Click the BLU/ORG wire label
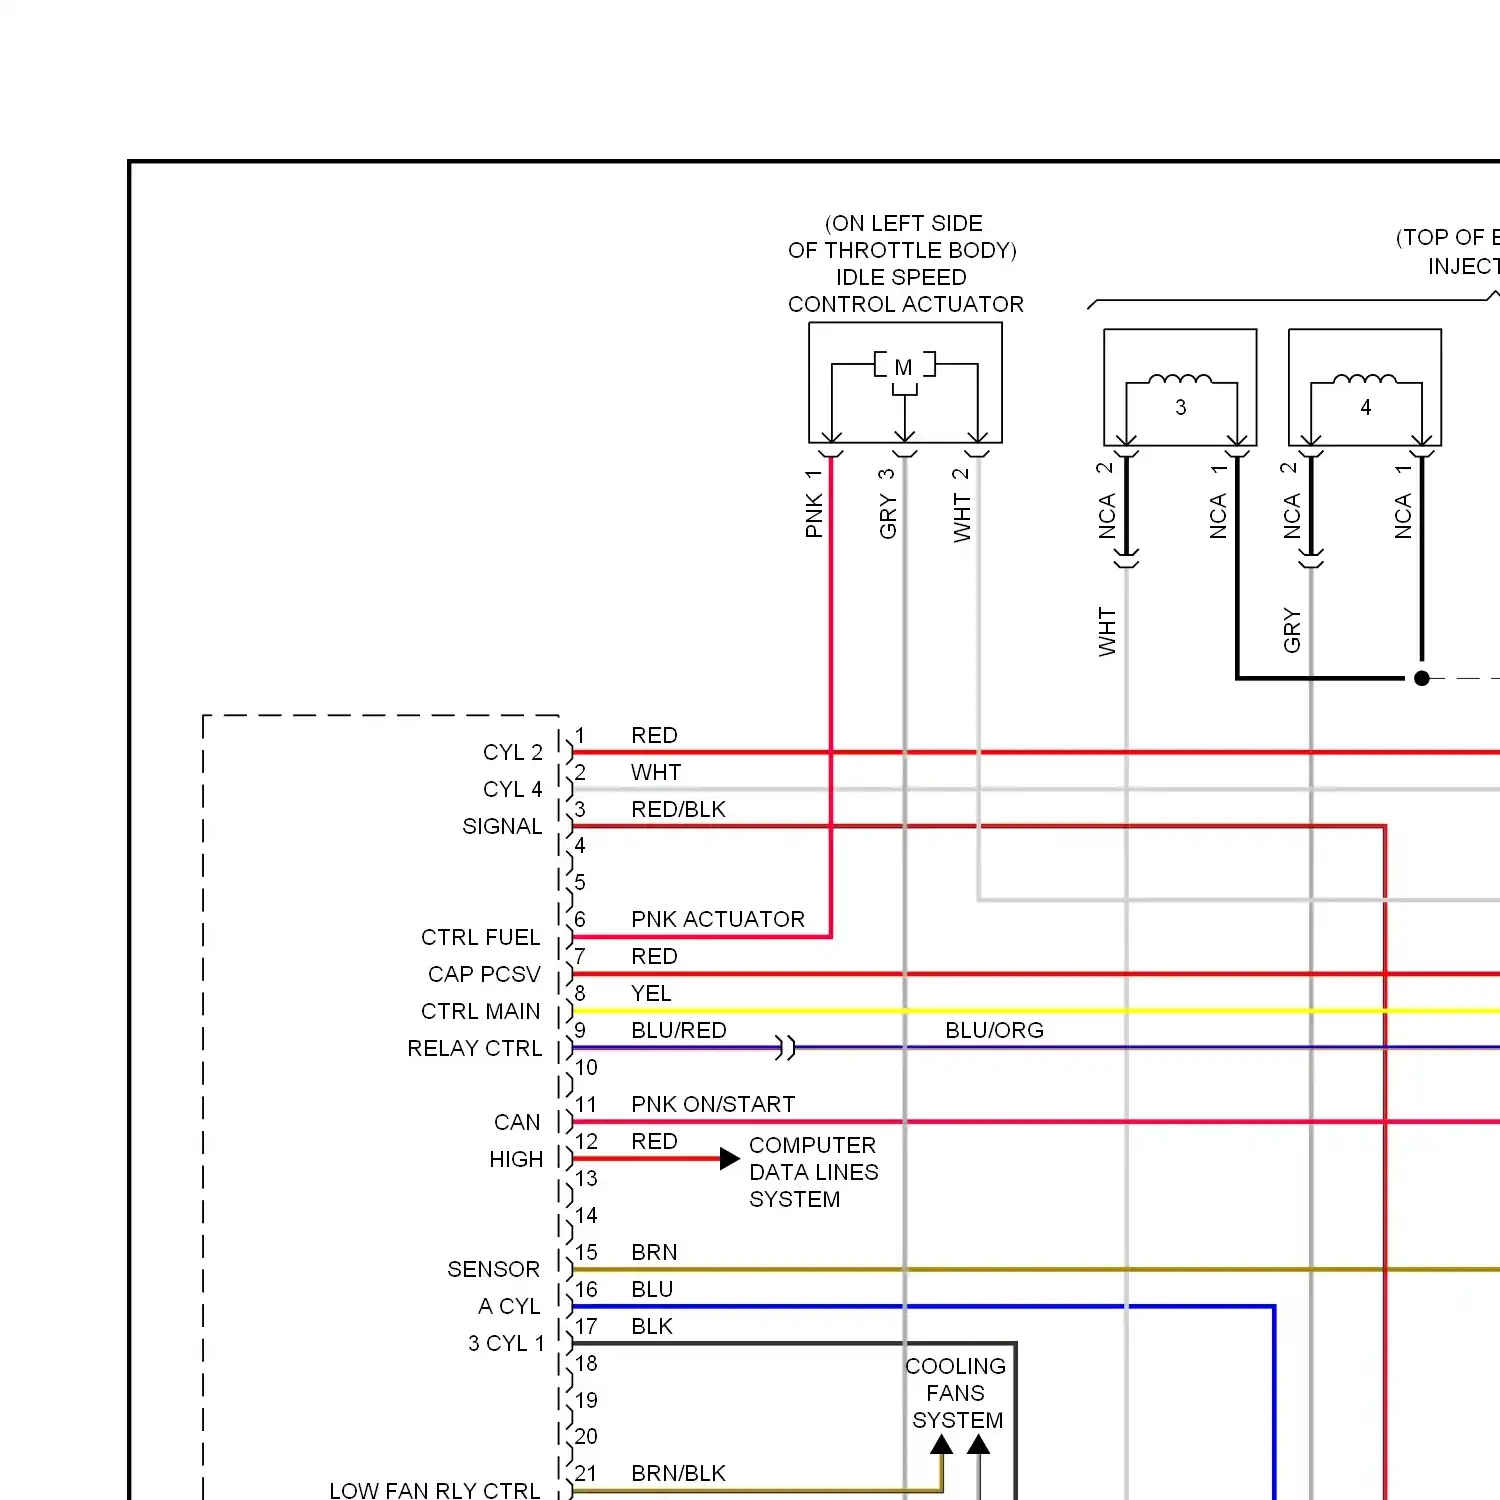 click(x=994, y=1030)
